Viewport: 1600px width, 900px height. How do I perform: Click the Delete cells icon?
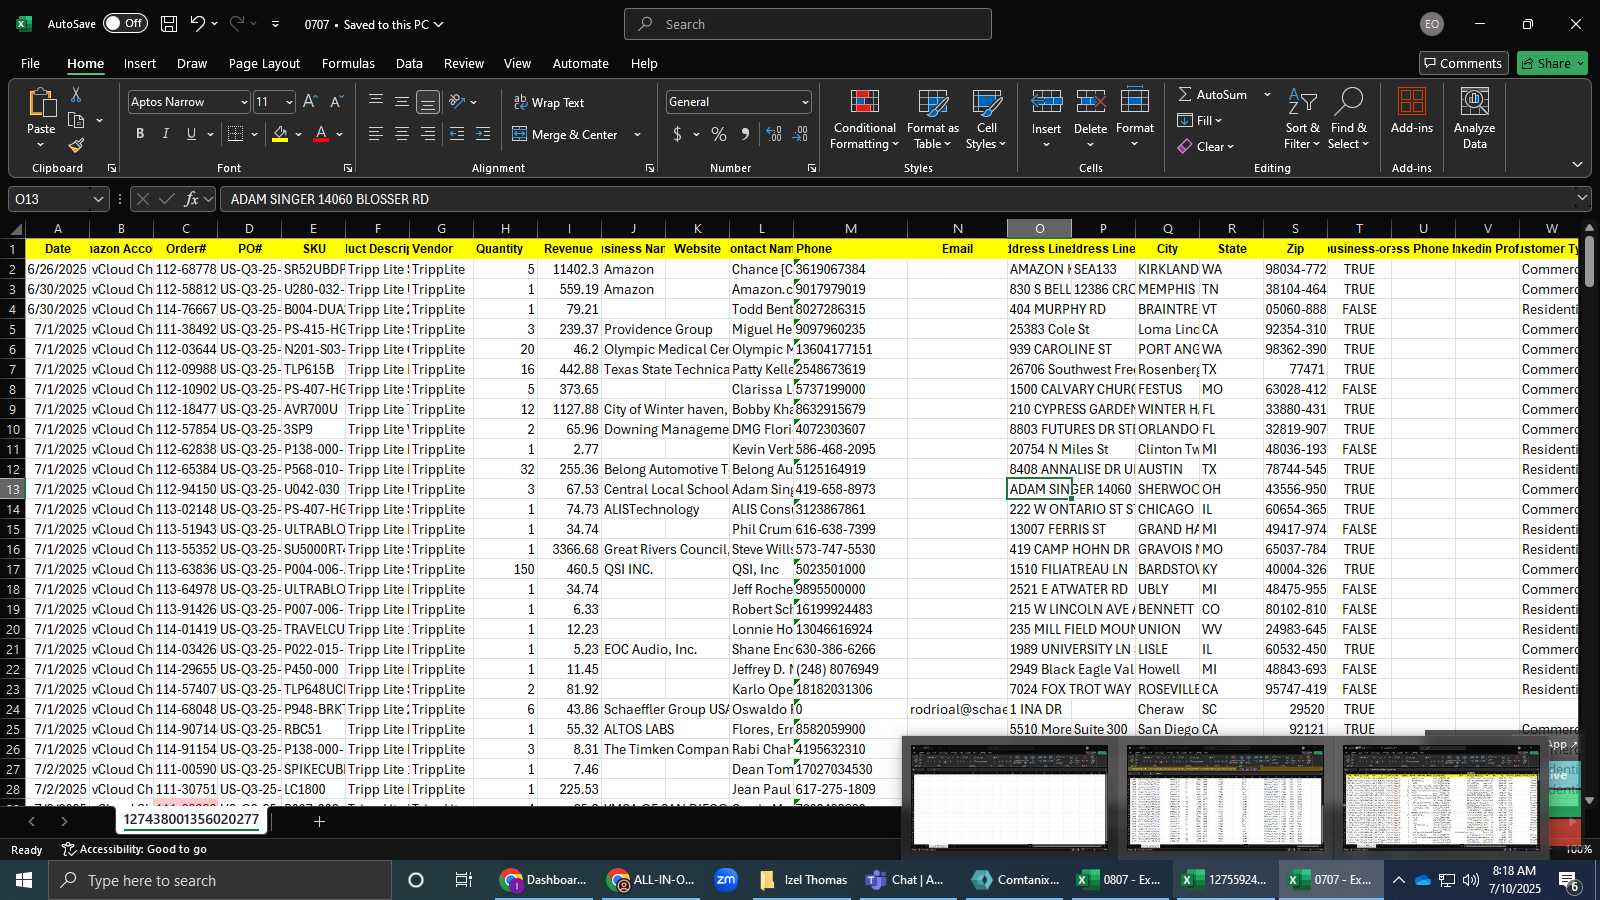pos(1090,103)
